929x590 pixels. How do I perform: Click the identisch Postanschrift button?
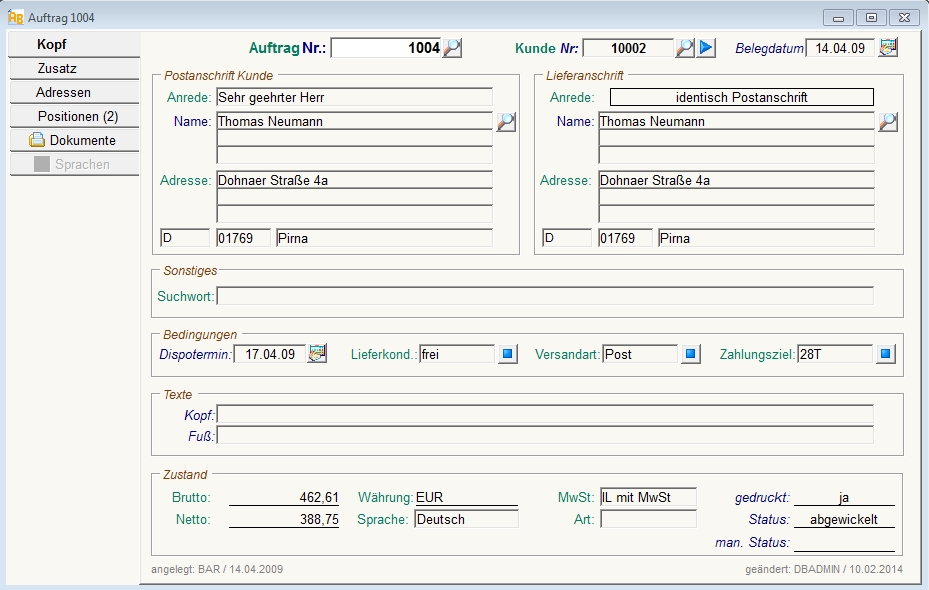tap(741, 98)
